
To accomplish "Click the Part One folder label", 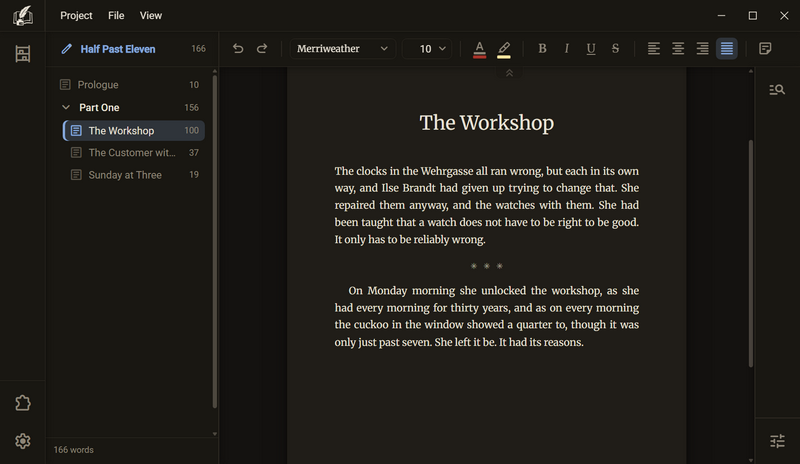I will (x=99, y=108).
